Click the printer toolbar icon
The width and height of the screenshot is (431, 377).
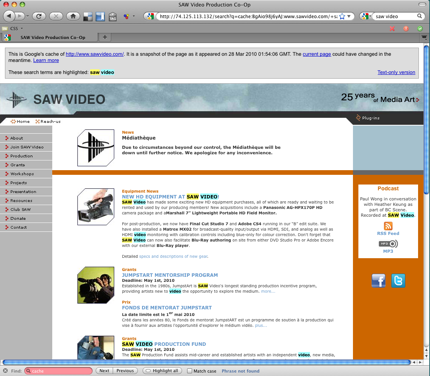pos(113,16)
